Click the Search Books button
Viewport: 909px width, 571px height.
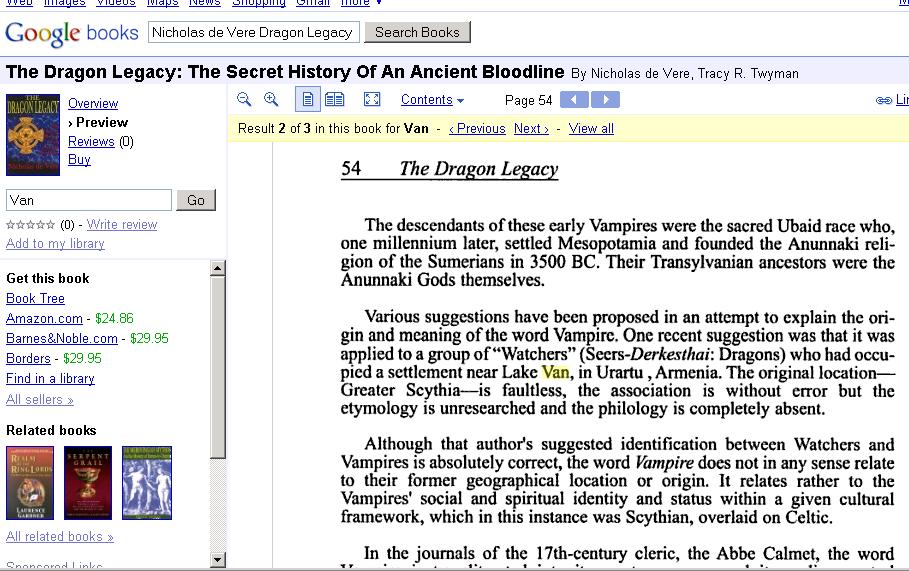(x=417, y=32)
